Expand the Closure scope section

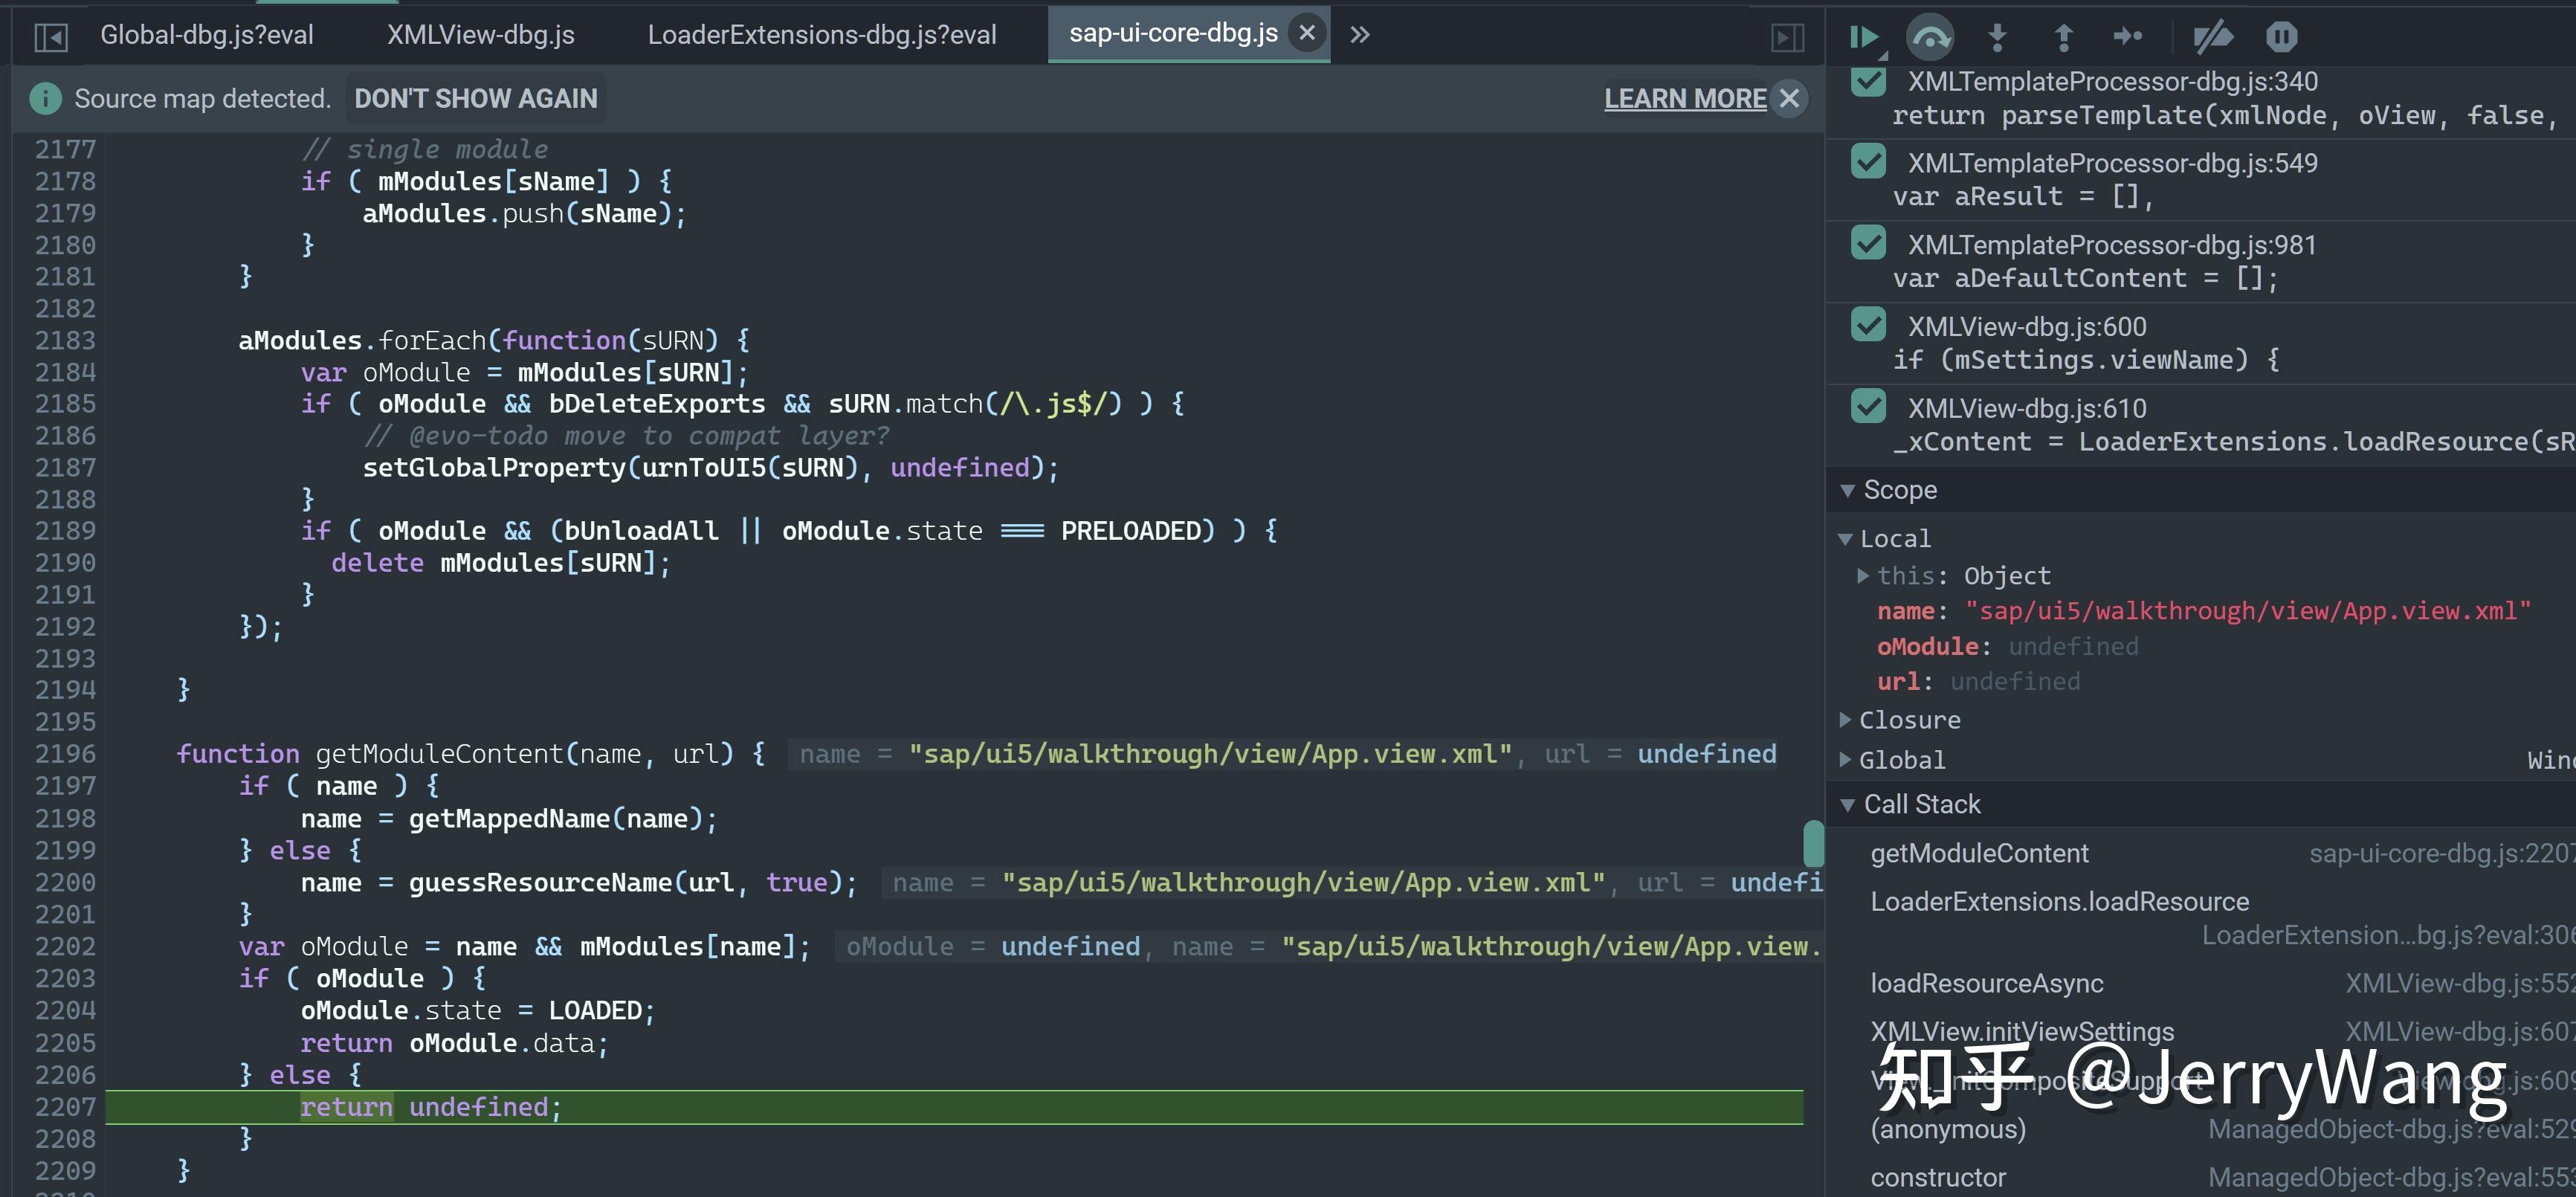(x=1846, y=719)
